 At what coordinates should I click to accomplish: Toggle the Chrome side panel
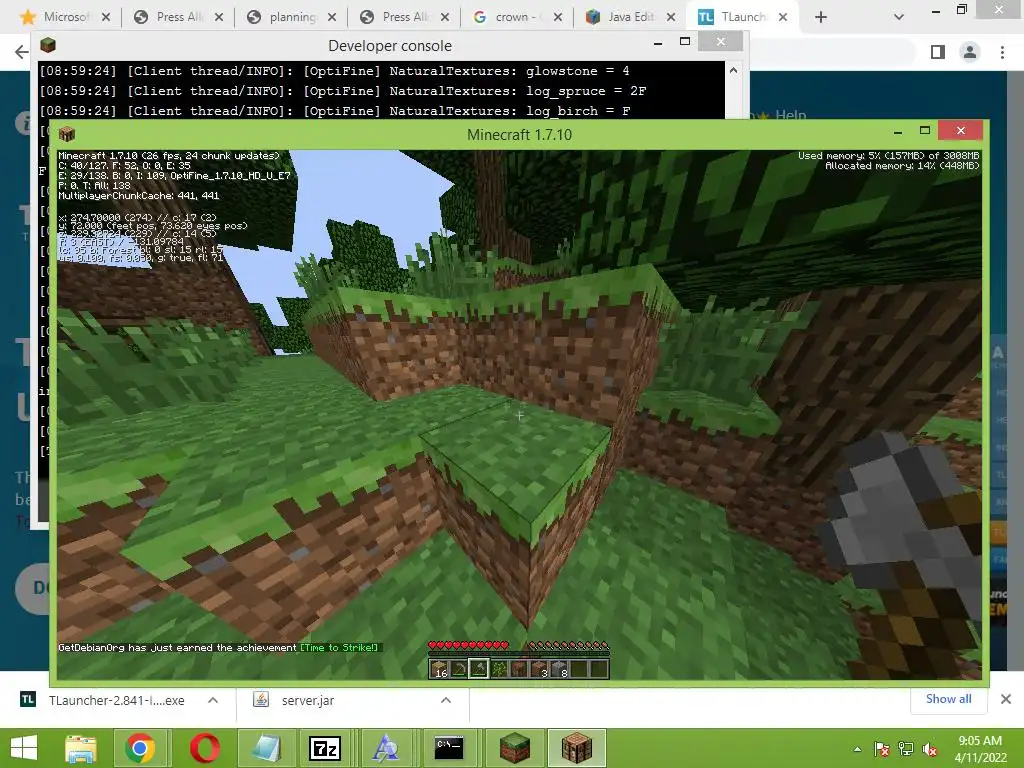[x=938, y=52]
